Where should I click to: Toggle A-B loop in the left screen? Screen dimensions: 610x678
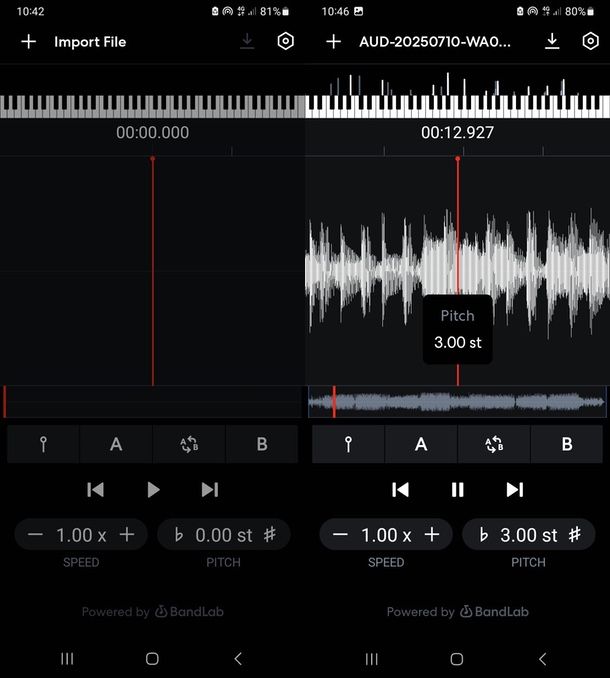(x=189, y=444)
